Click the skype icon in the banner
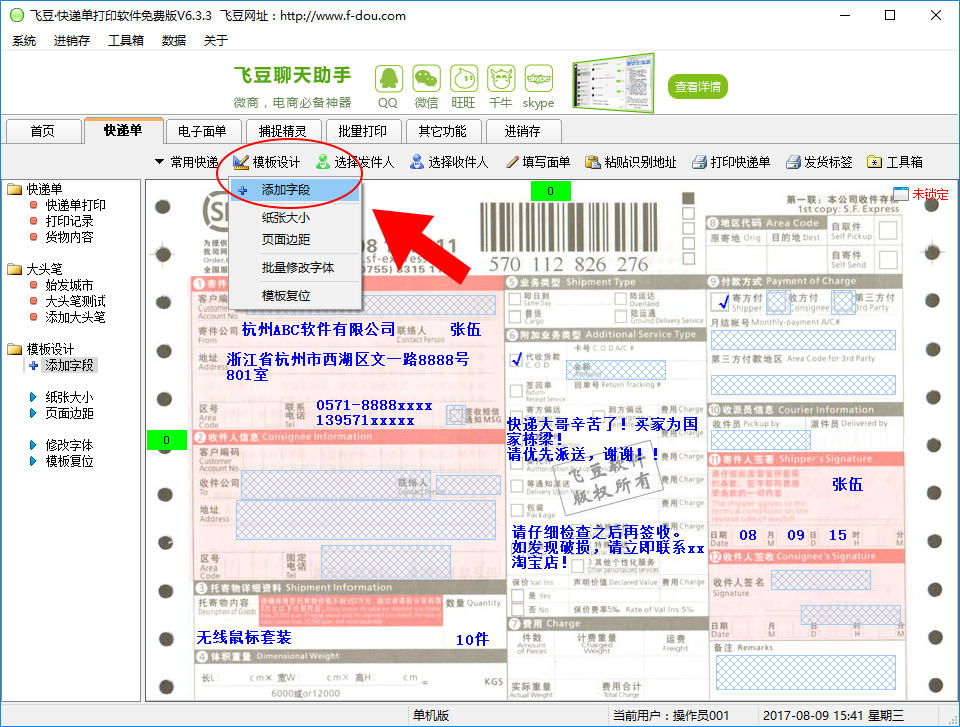Screen dimensions: 960x727 click(x=539, y=80)
